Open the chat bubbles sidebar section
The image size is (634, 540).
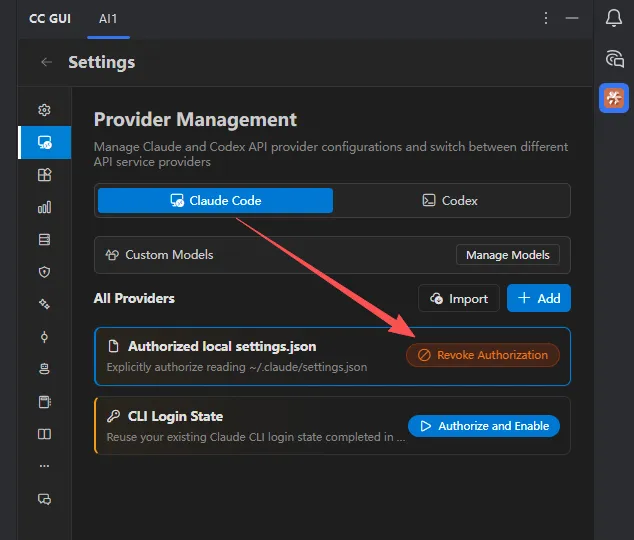coord(44,499)
